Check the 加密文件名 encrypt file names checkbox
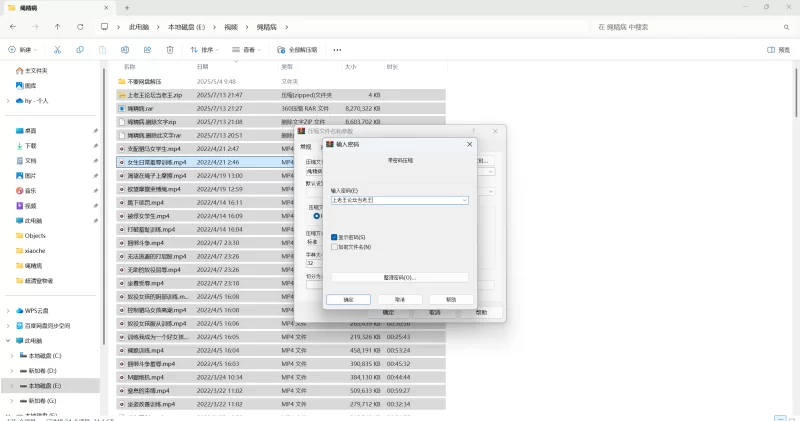This screenshot has width=800, height=421. click(334, 247)
